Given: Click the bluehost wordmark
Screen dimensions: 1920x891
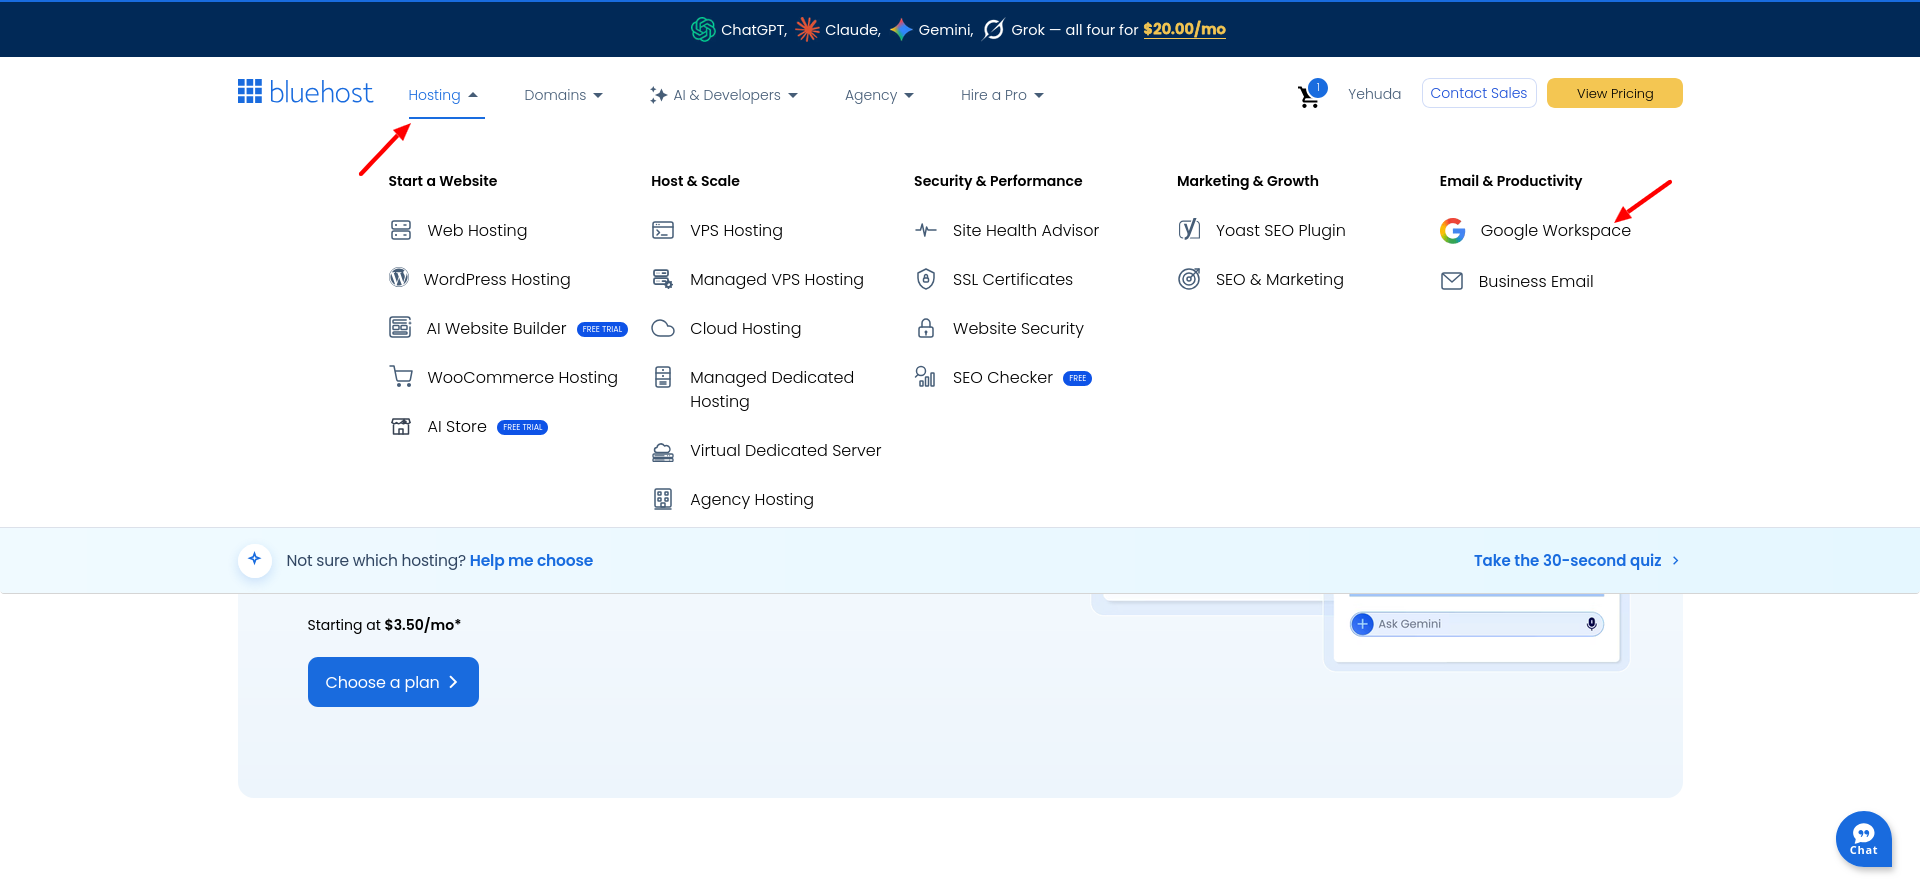Looking at the screenshot, I should tap(321, 92).
